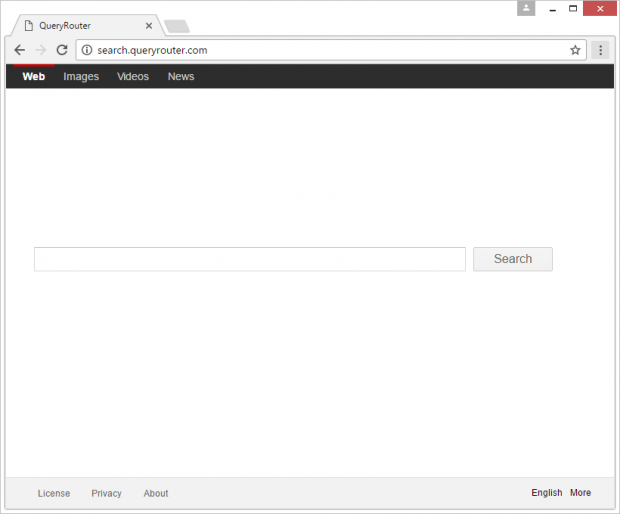Go back using the browser back arrow
This screenshot has width=620, height=514.
(19, 50)
